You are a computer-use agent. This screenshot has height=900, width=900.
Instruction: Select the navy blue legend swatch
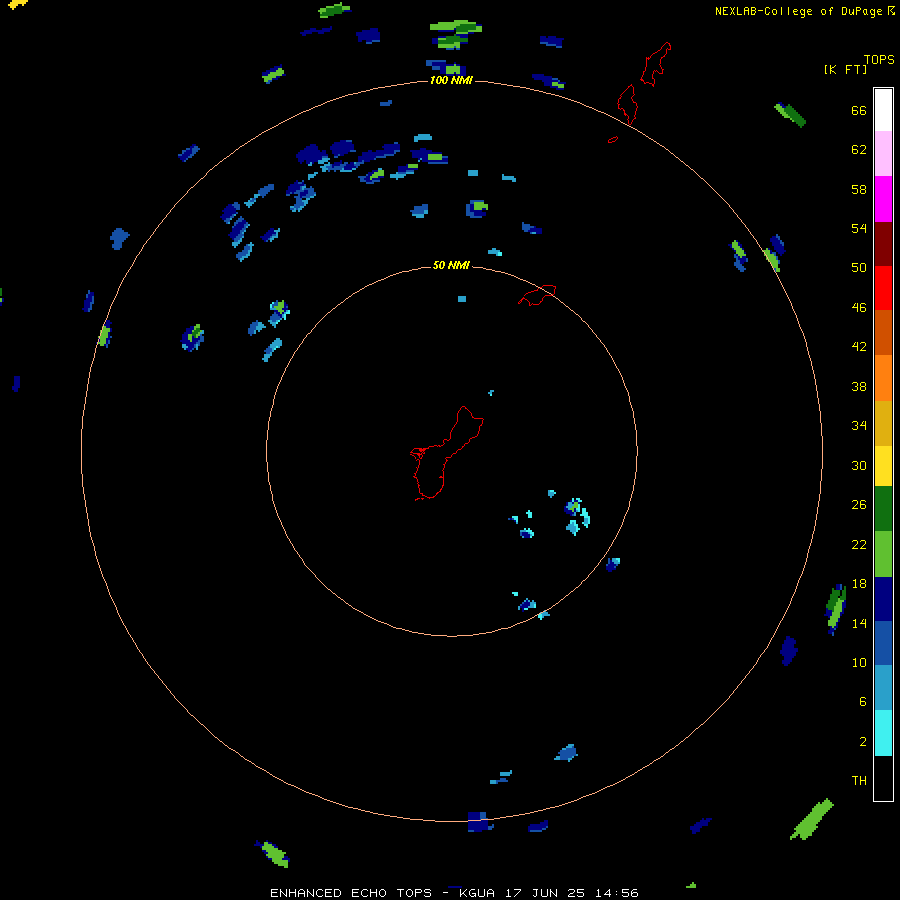point(883,599)
